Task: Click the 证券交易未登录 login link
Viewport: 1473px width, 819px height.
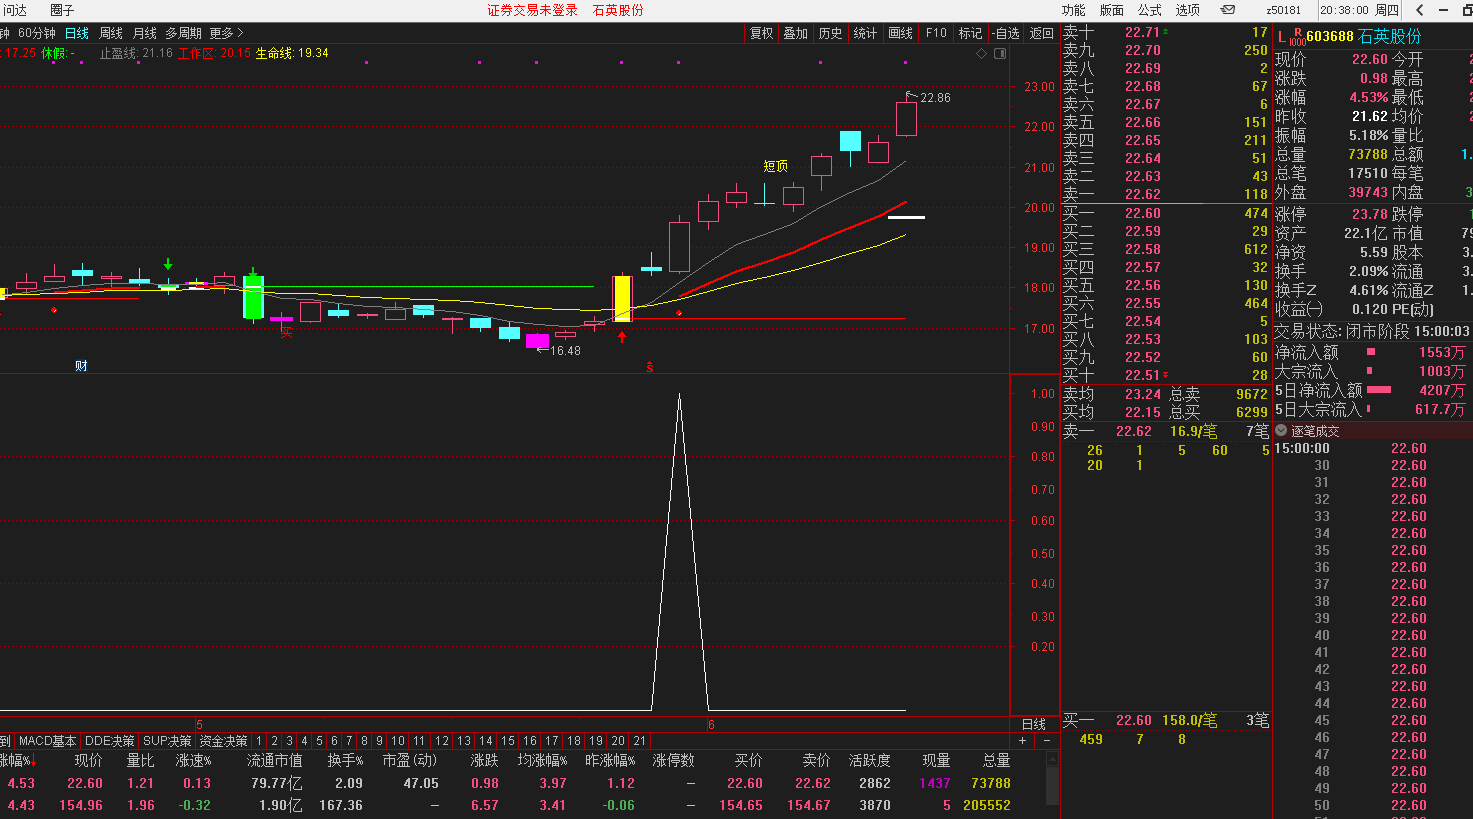Action: [x=532, y=10]
